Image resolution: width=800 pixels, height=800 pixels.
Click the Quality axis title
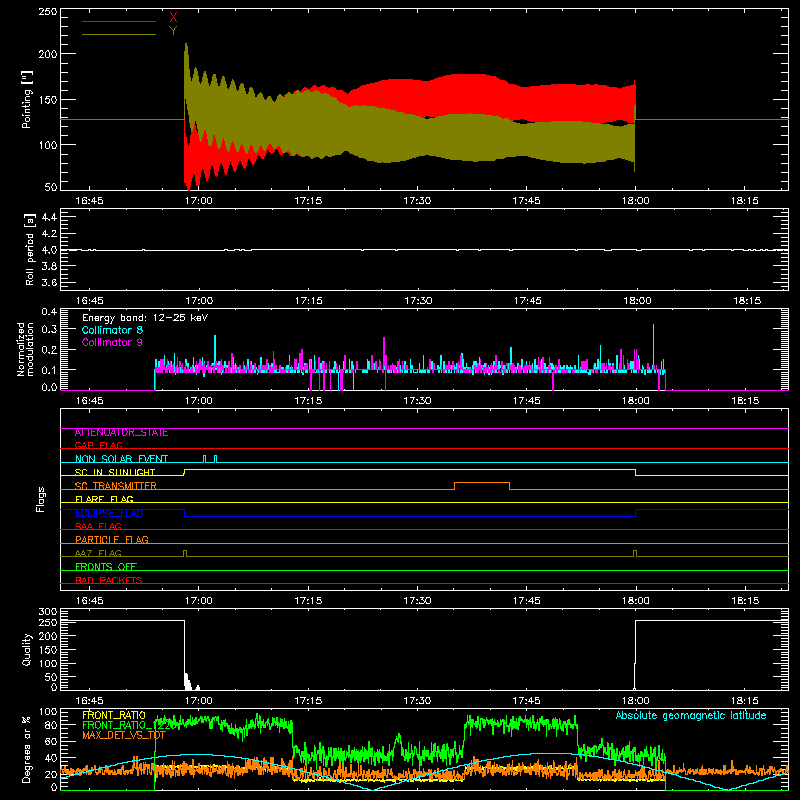(x=27, y=649)
